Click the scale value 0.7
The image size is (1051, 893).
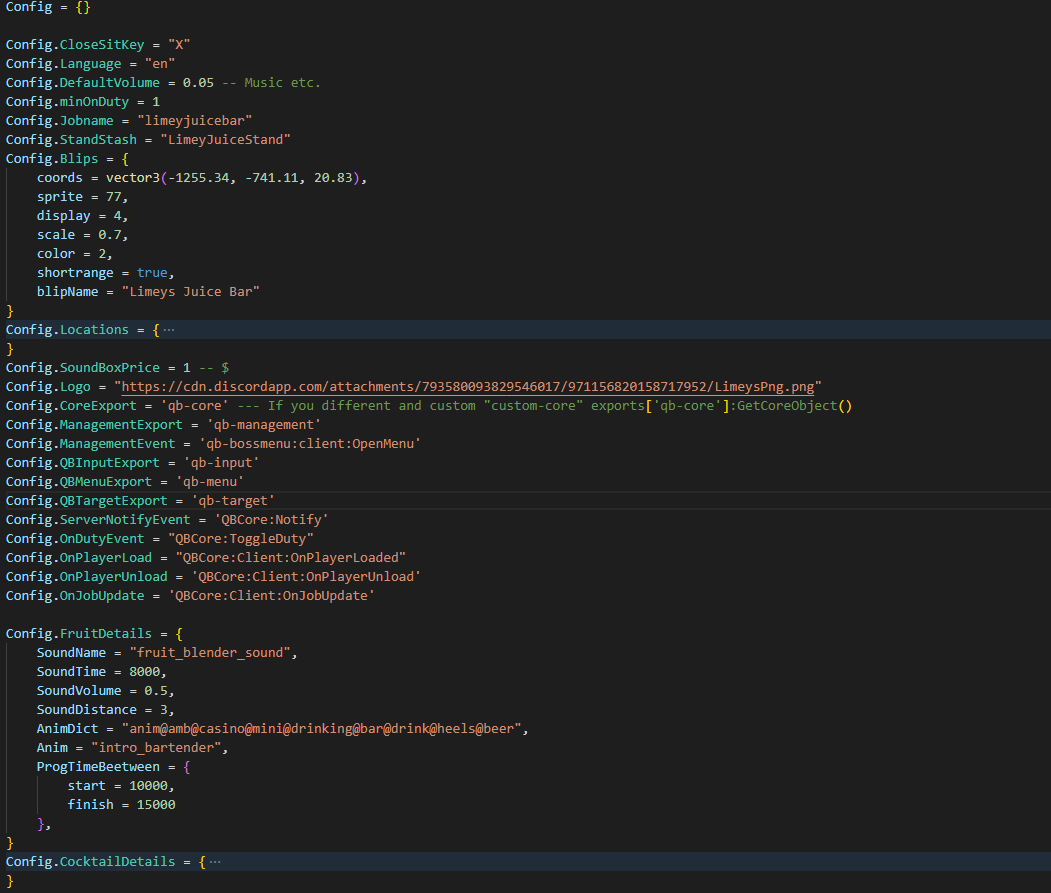110,235
